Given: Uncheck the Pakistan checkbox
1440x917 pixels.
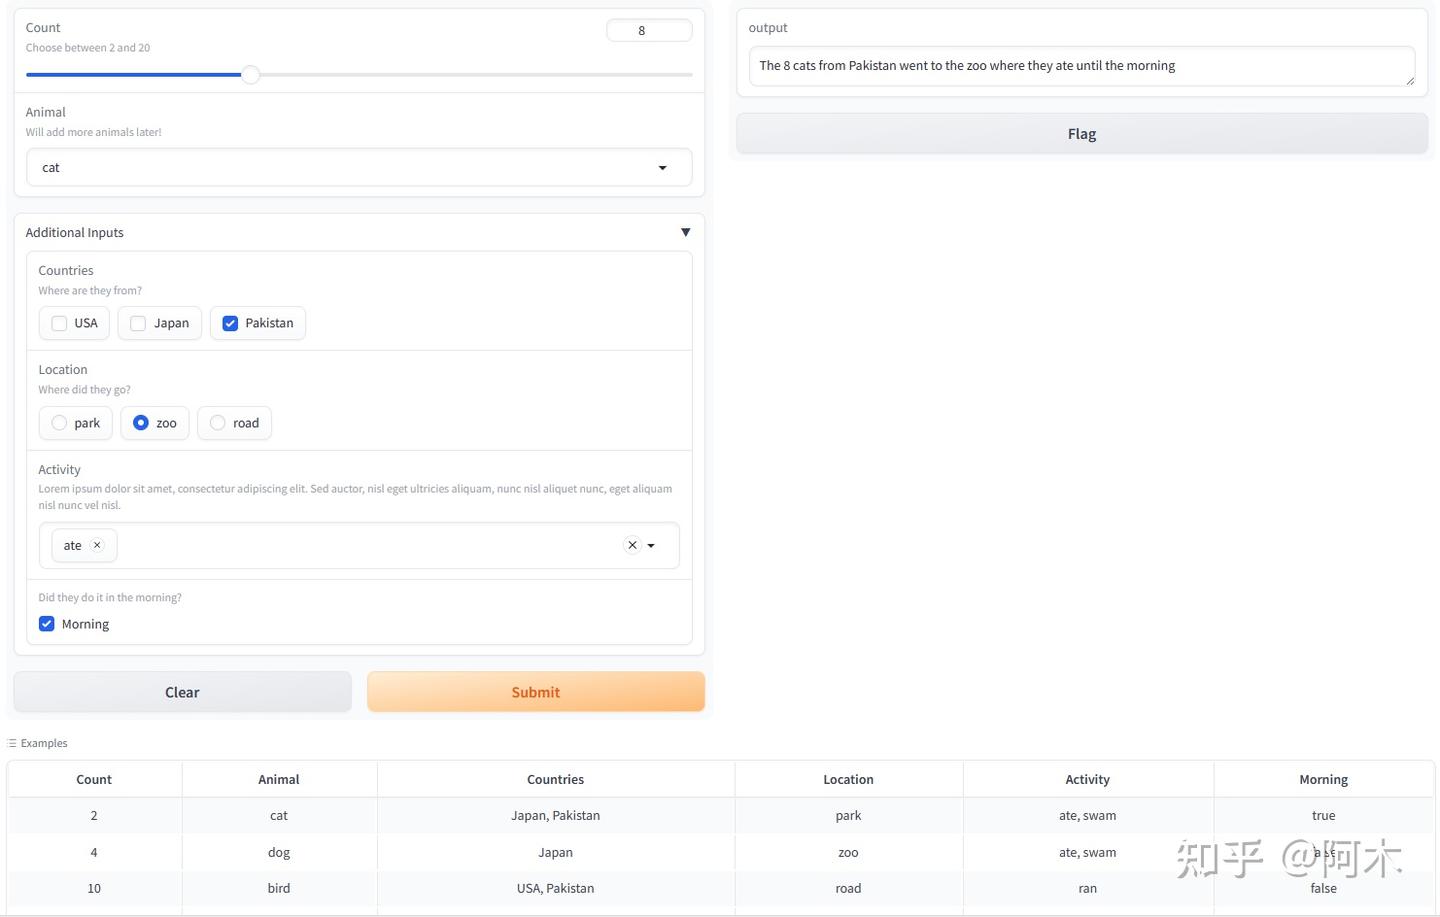Looking at the screenshot, I should click(x=230, y=323).
